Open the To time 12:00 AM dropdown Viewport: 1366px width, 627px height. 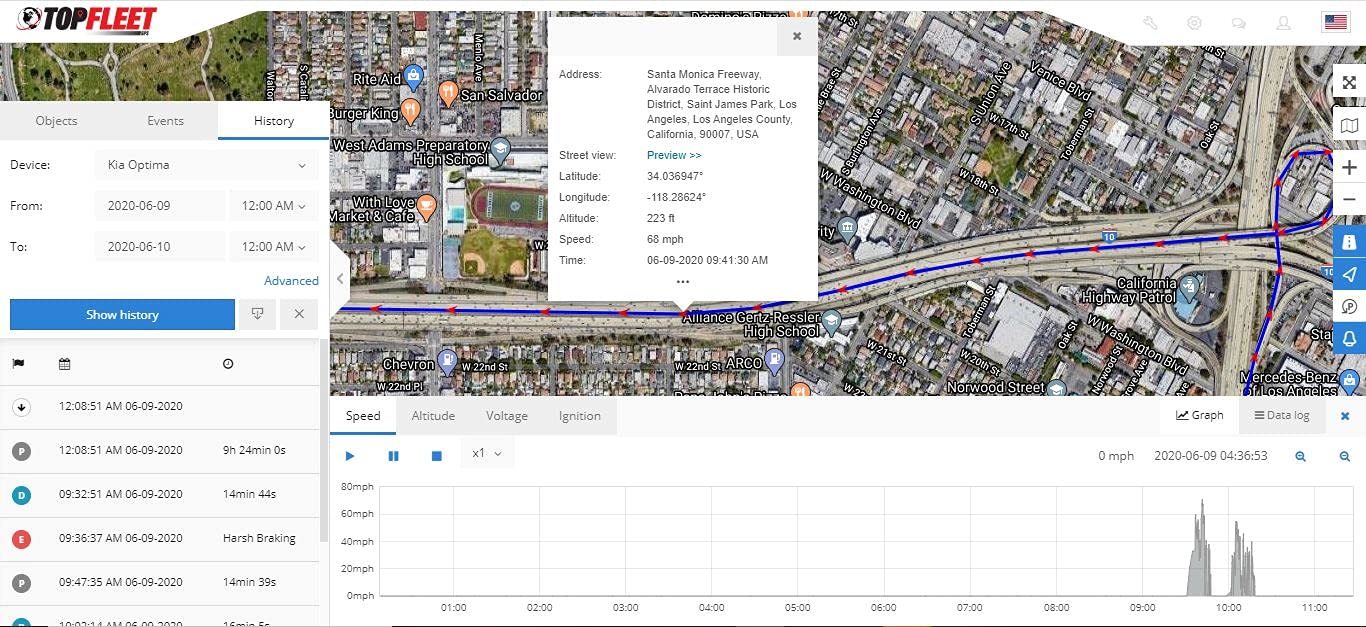pos(274,247)
